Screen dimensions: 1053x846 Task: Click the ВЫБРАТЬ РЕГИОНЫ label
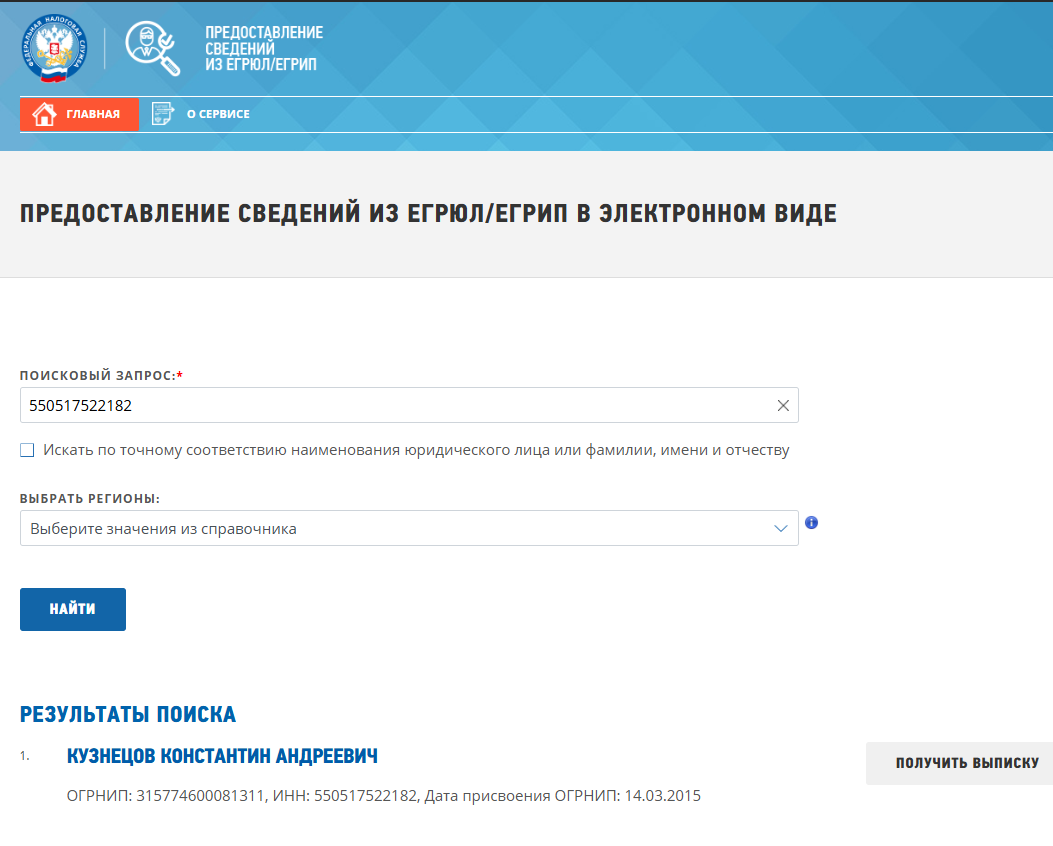click(90, 499)
